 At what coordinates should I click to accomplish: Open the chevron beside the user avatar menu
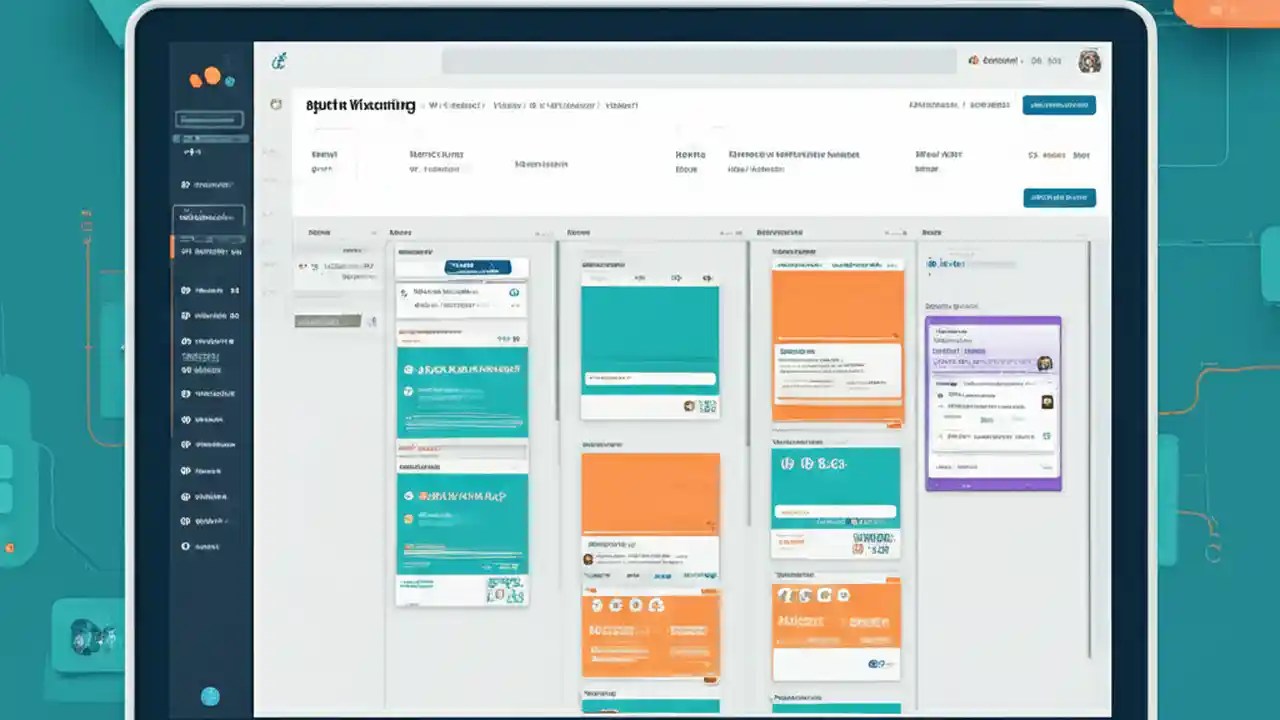(1020, 61)
